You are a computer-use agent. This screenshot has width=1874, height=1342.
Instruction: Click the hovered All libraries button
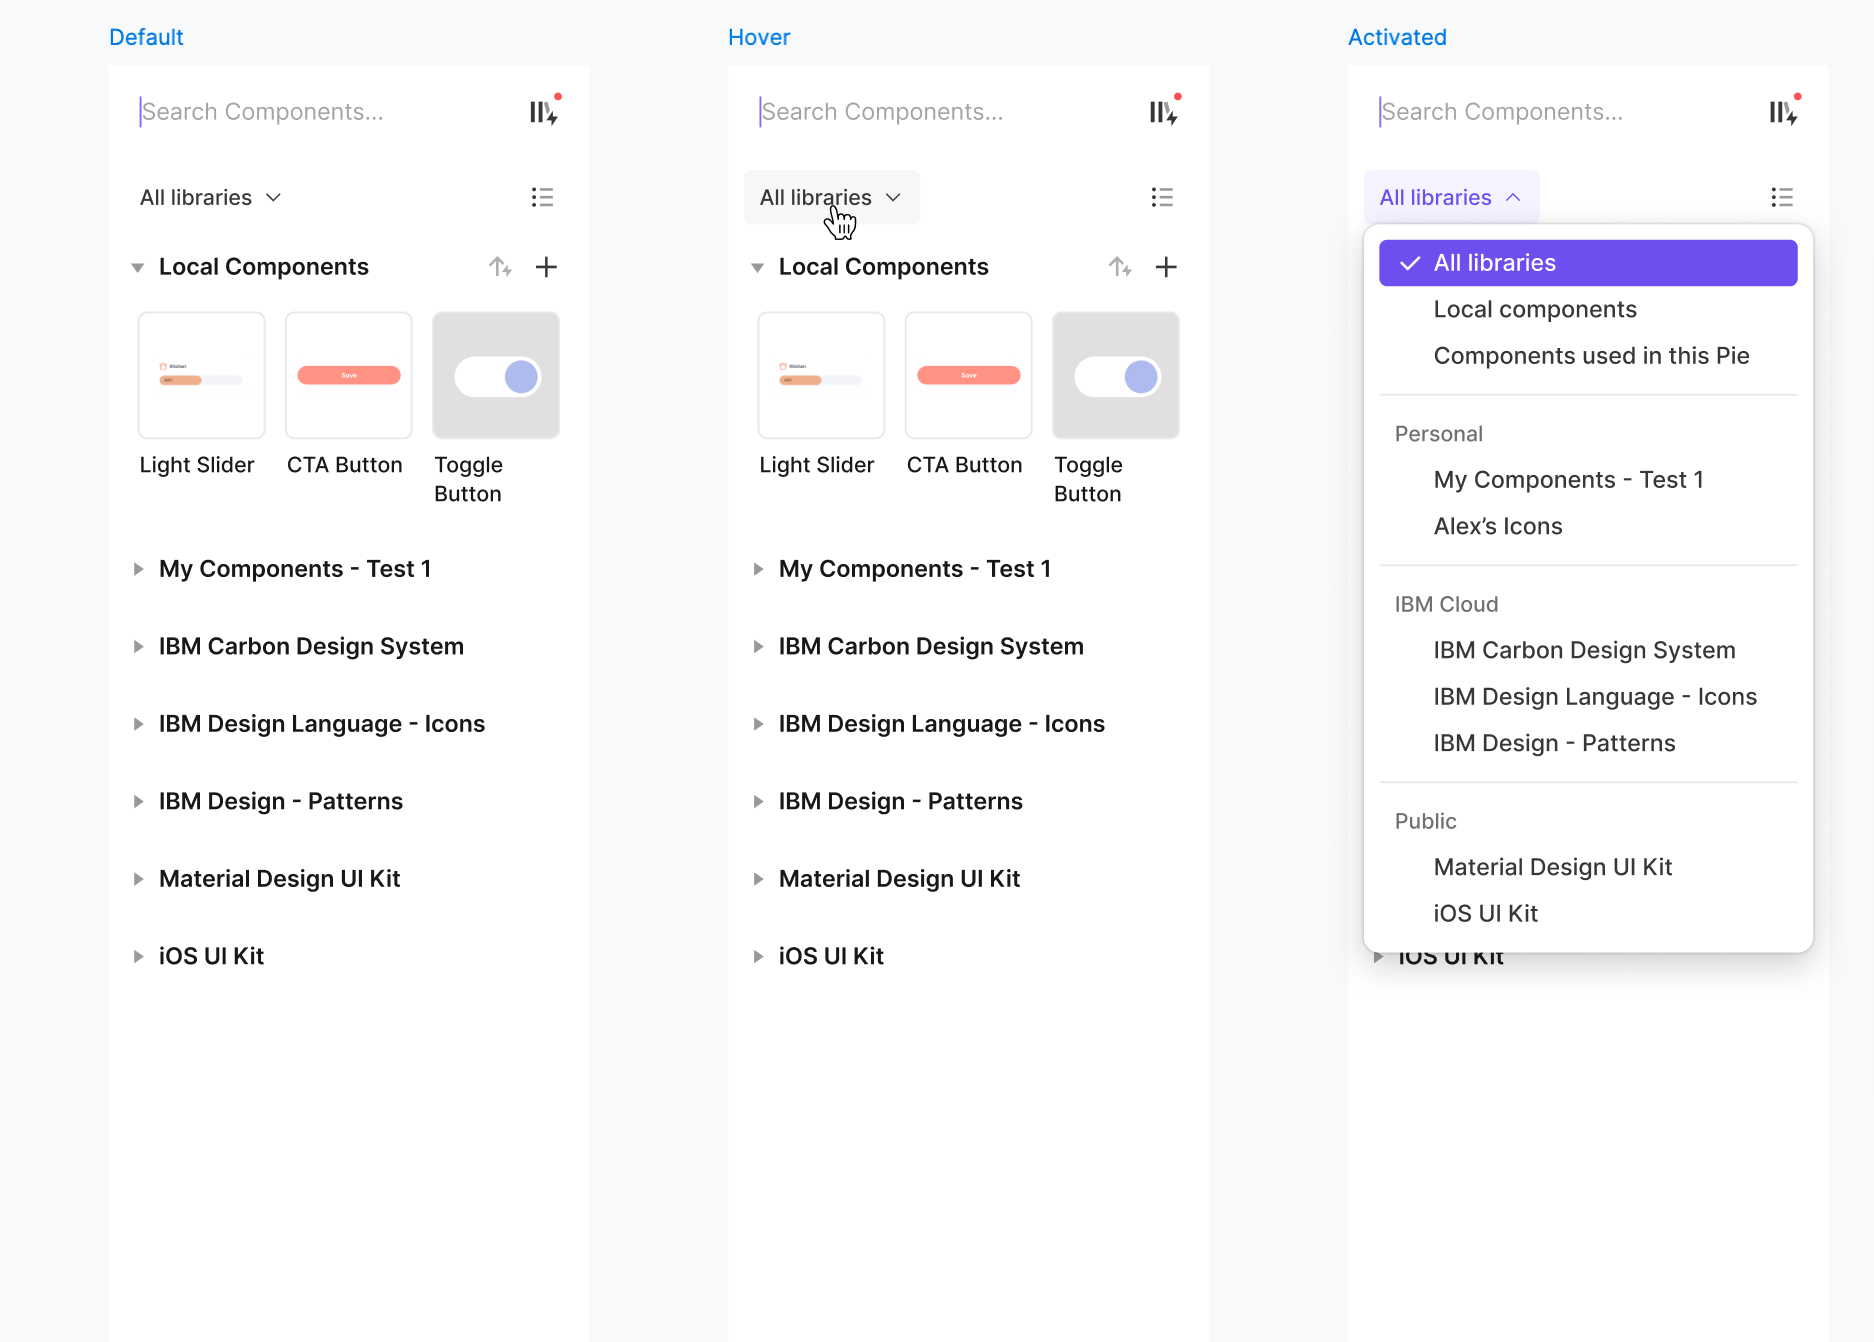(x=831, y=197)
